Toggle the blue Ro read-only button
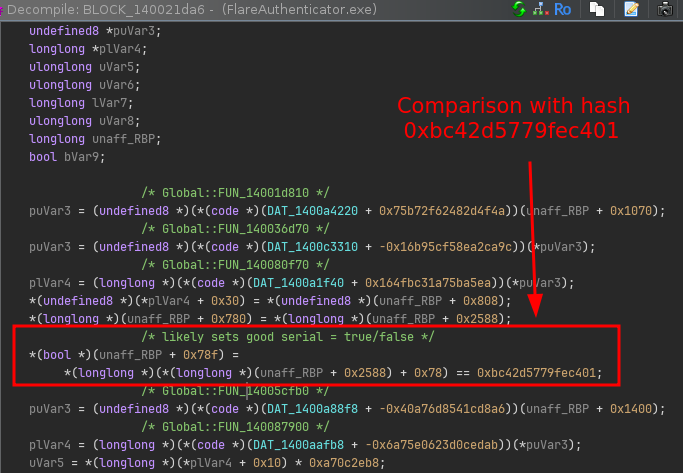 click(563, 10)
